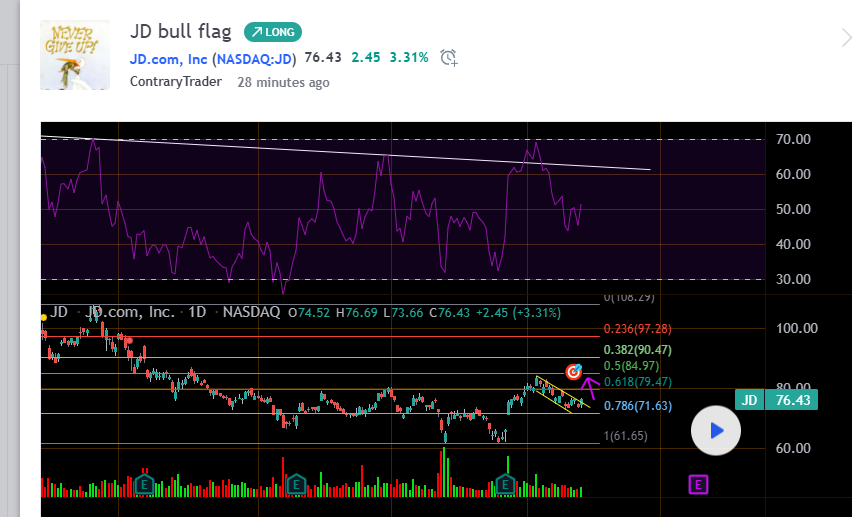
Task: Click the purple future earnings E marker
Action: (698, 484)
